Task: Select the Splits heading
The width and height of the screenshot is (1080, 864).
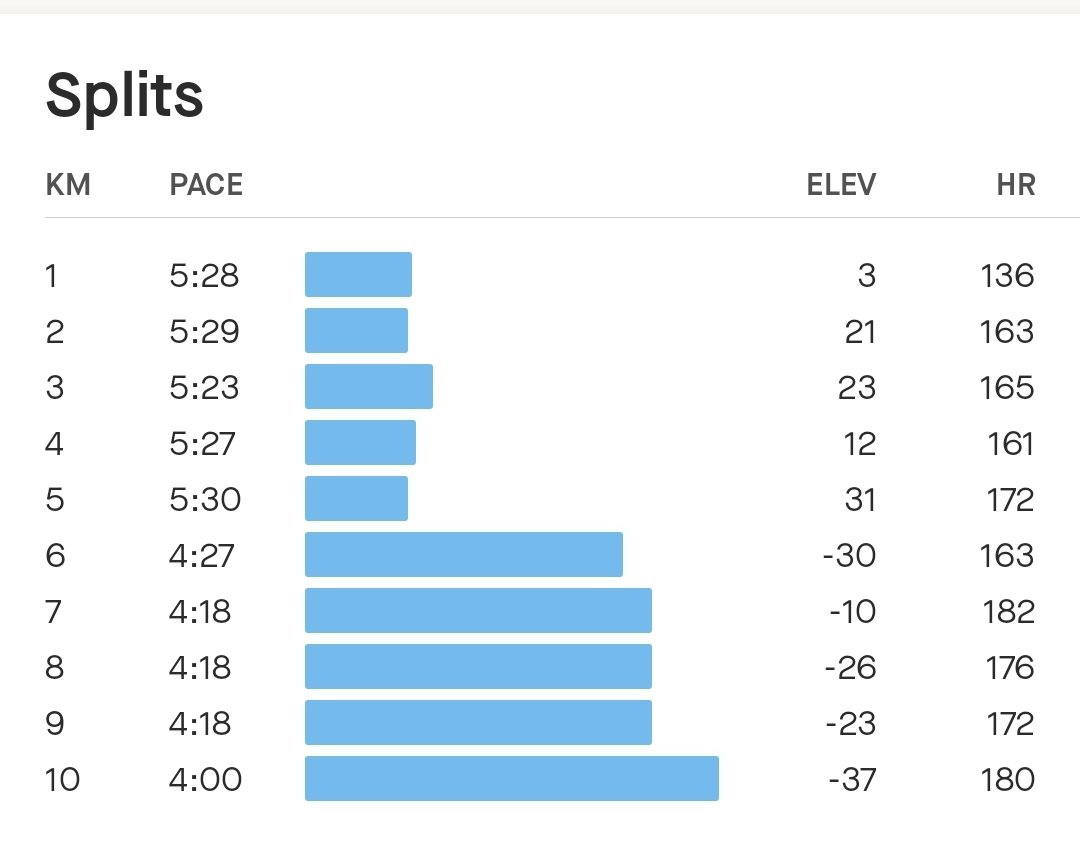Action: click(x=125, y=96)
